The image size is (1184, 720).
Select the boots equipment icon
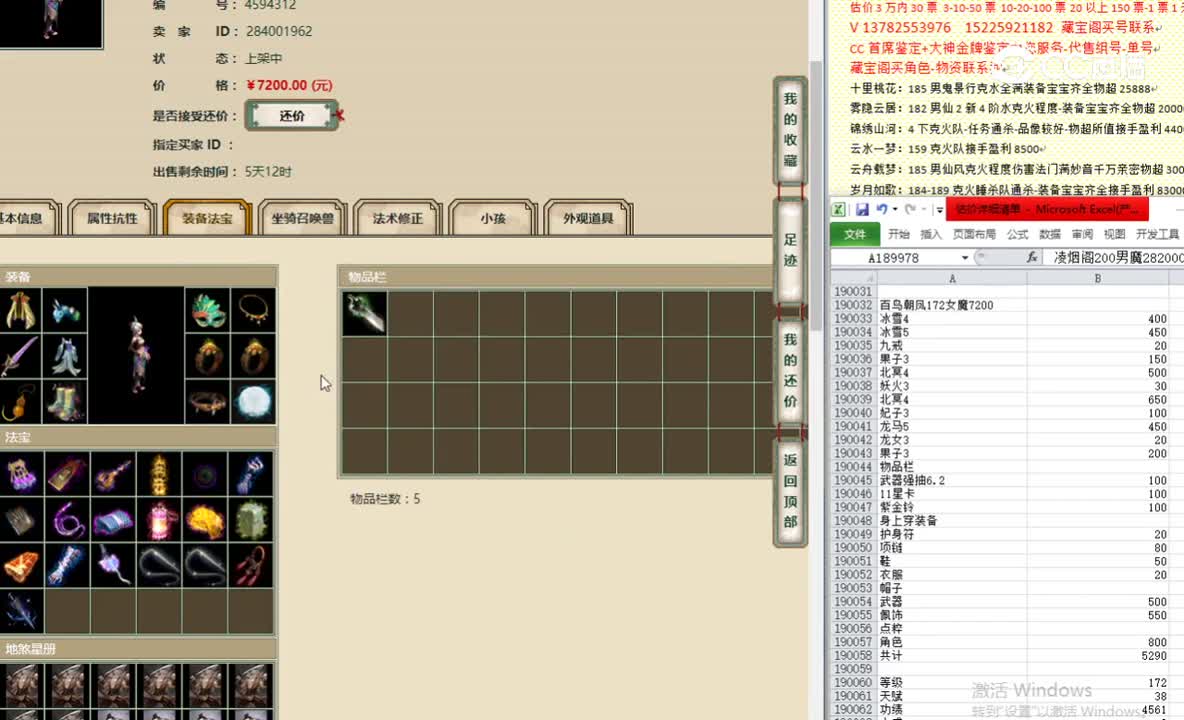[x=65, y=401]
